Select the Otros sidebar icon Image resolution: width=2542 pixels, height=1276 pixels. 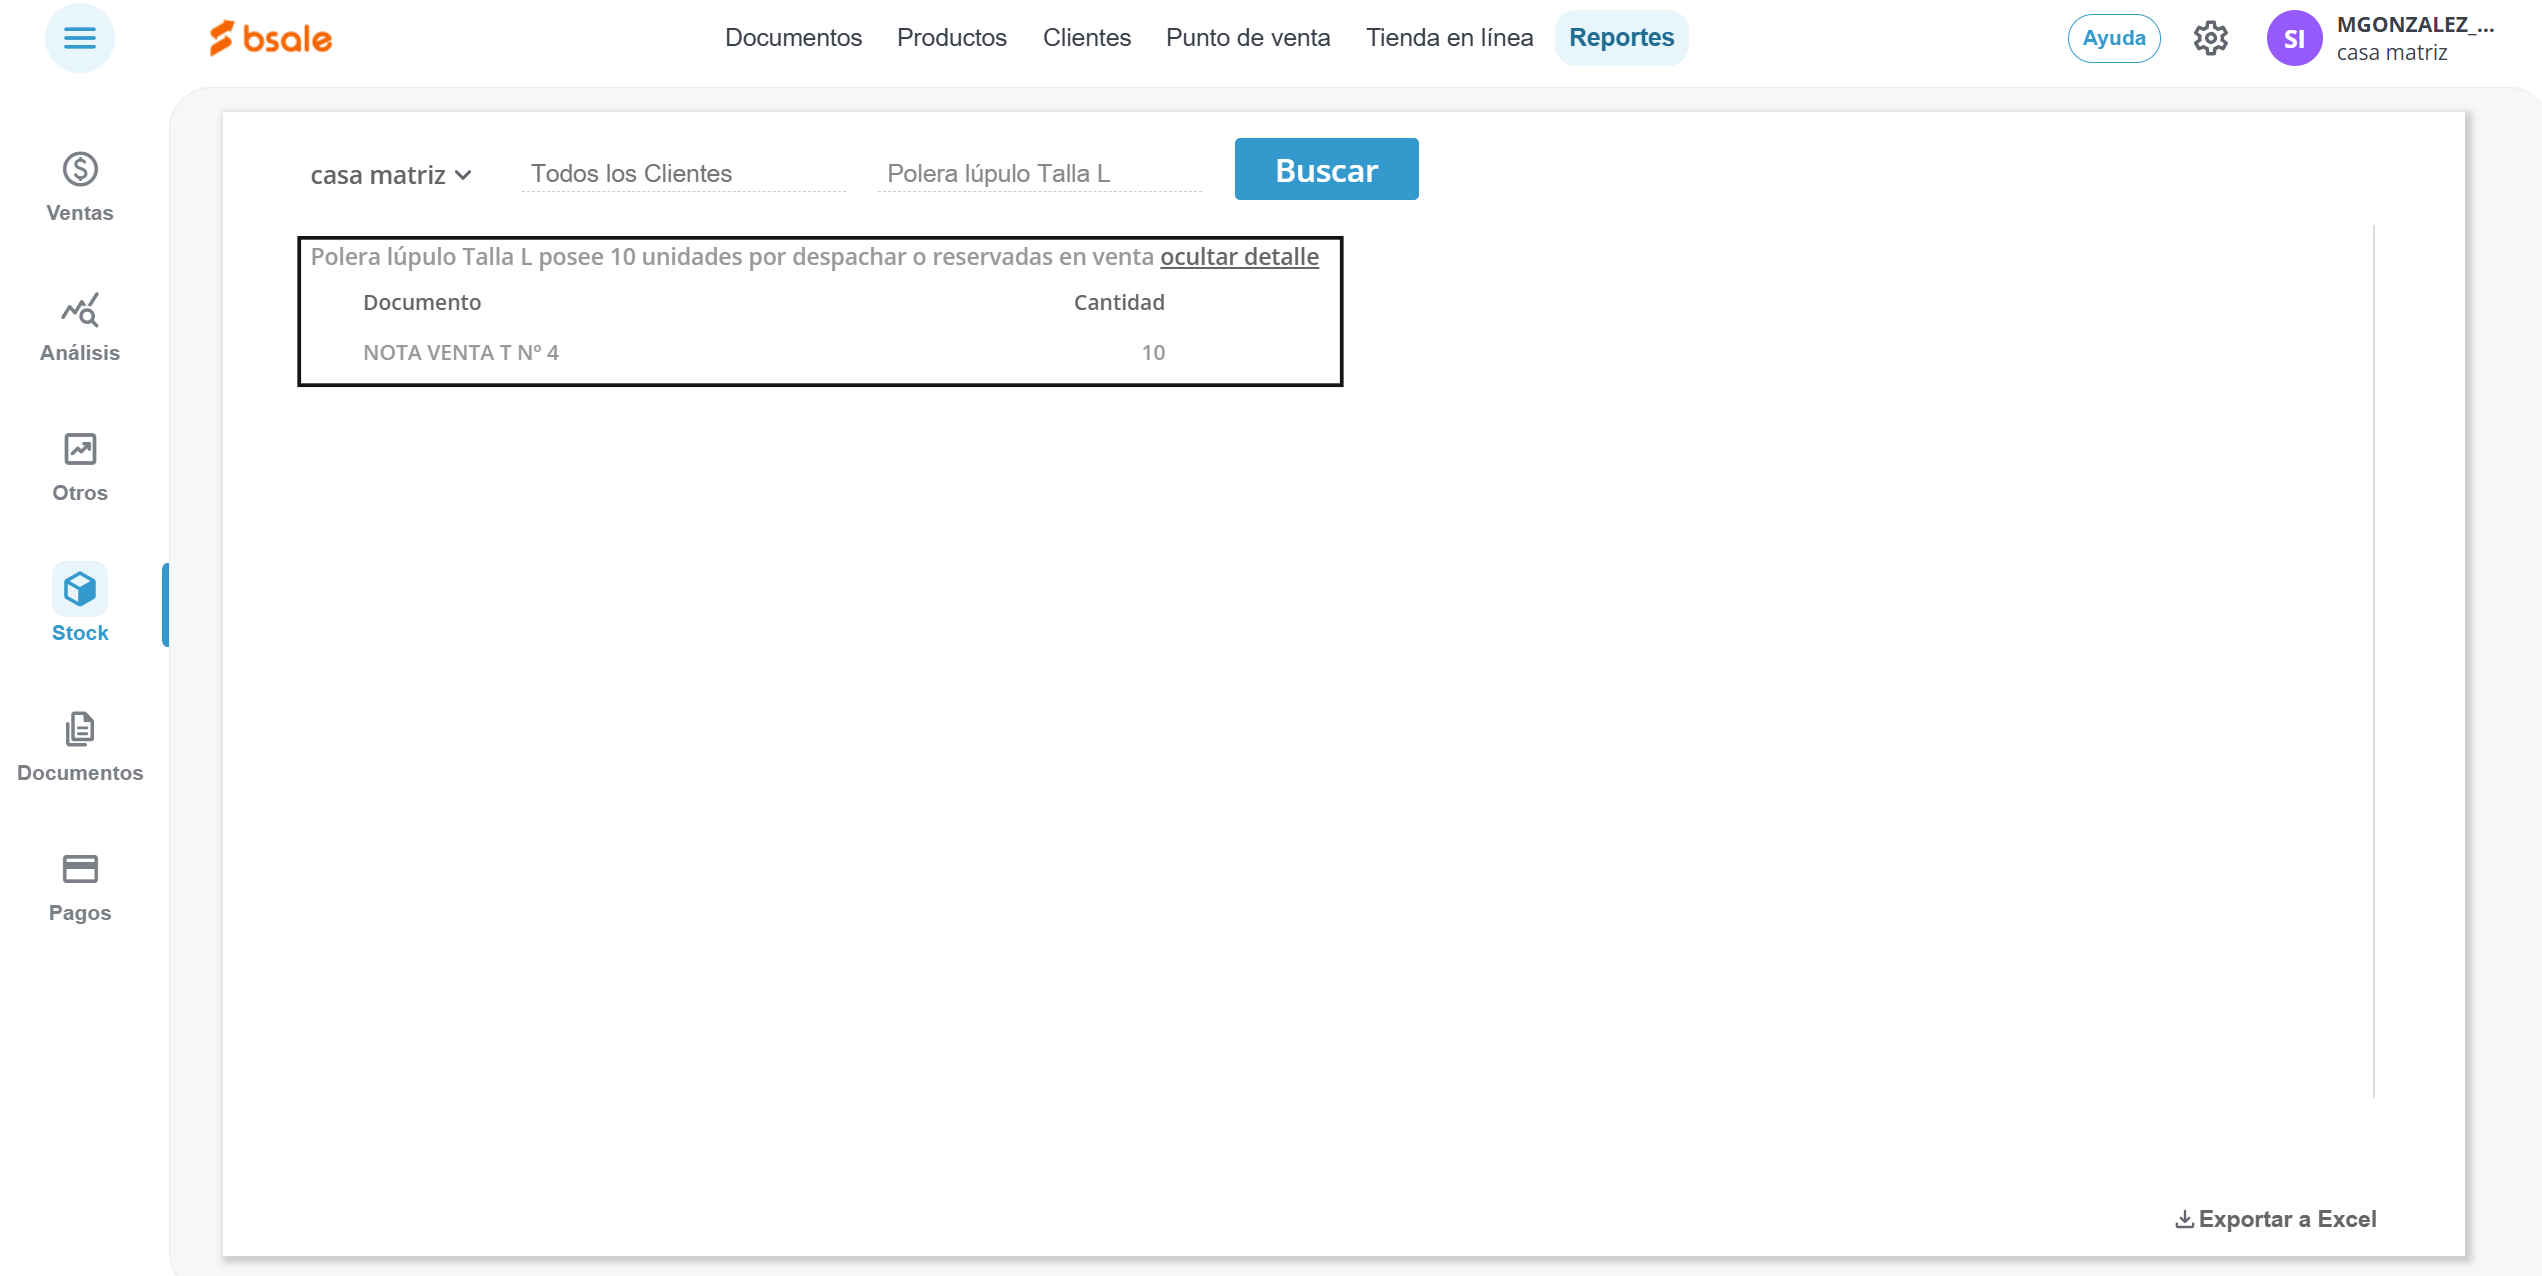click(x=80, y=450)
